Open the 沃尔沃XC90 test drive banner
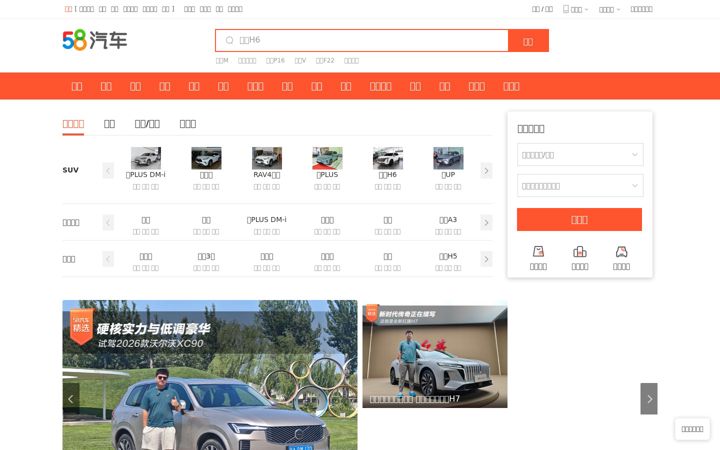720x450 pixels. pos(210,375)
